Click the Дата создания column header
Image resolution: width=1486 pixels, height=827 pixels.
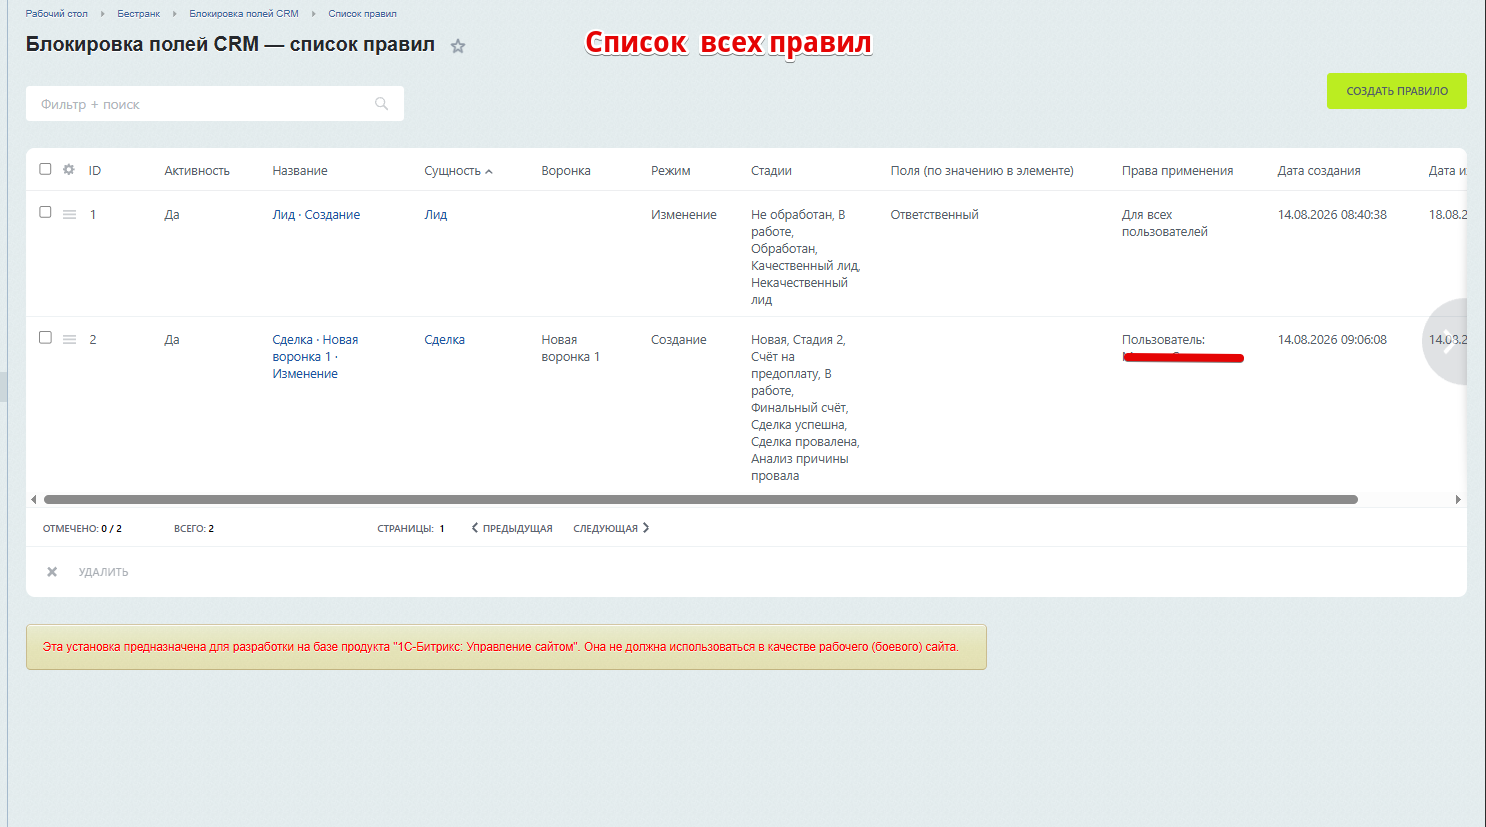(x=1319, y=171)
